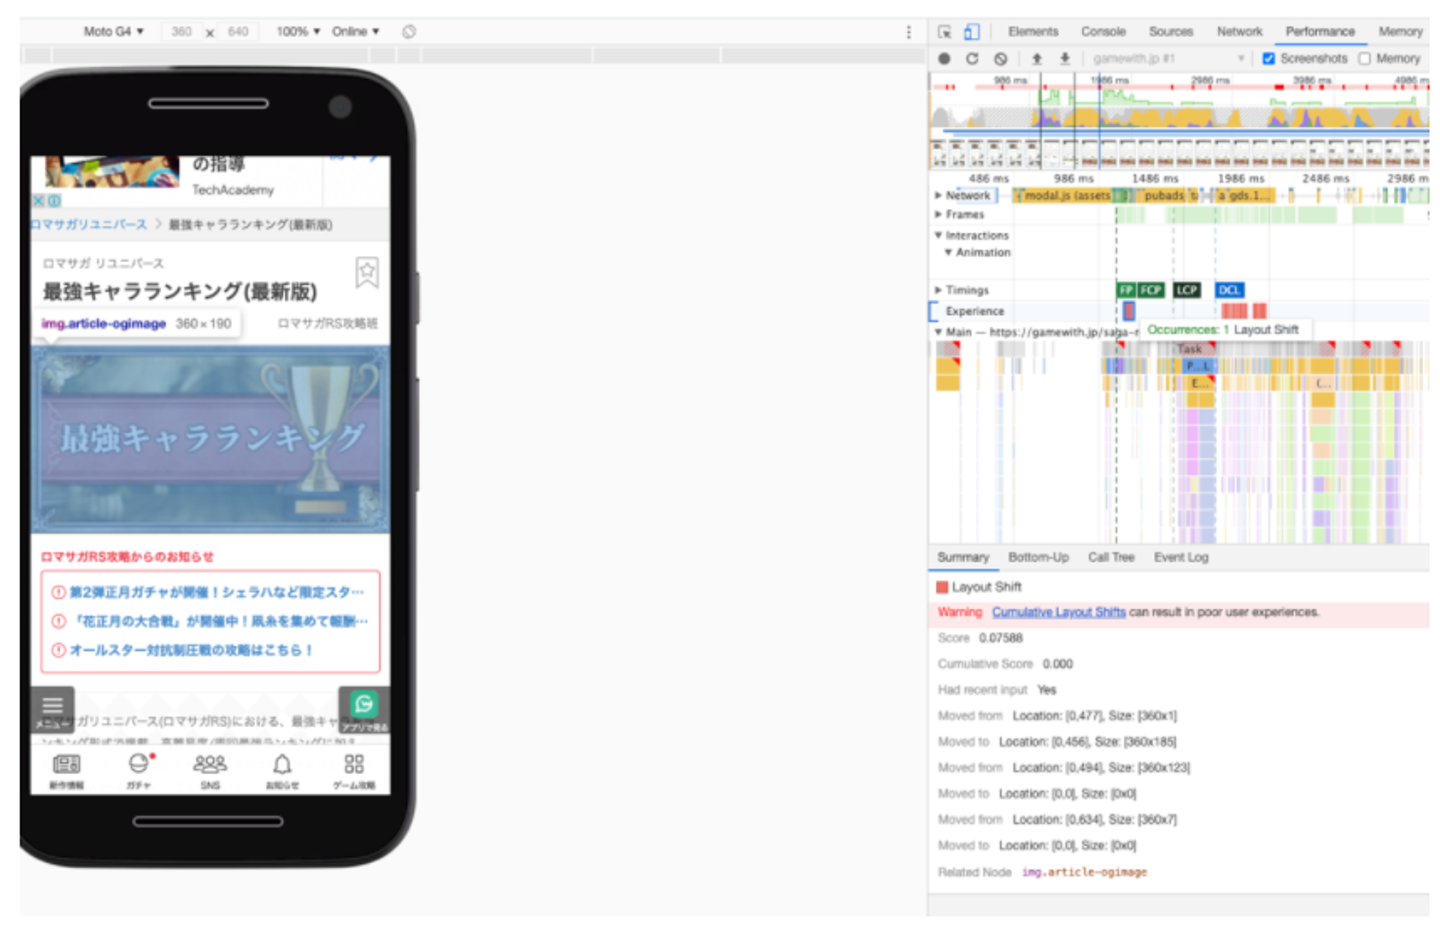The width and height of the screenshot is (1440, 937).
Task: Collapse the Interactions track
Action: point(938,236)
